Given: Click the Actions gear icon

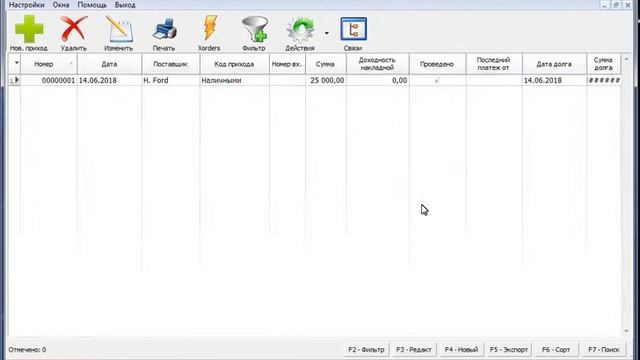Looking at the screenshot, I should point(300,29).
